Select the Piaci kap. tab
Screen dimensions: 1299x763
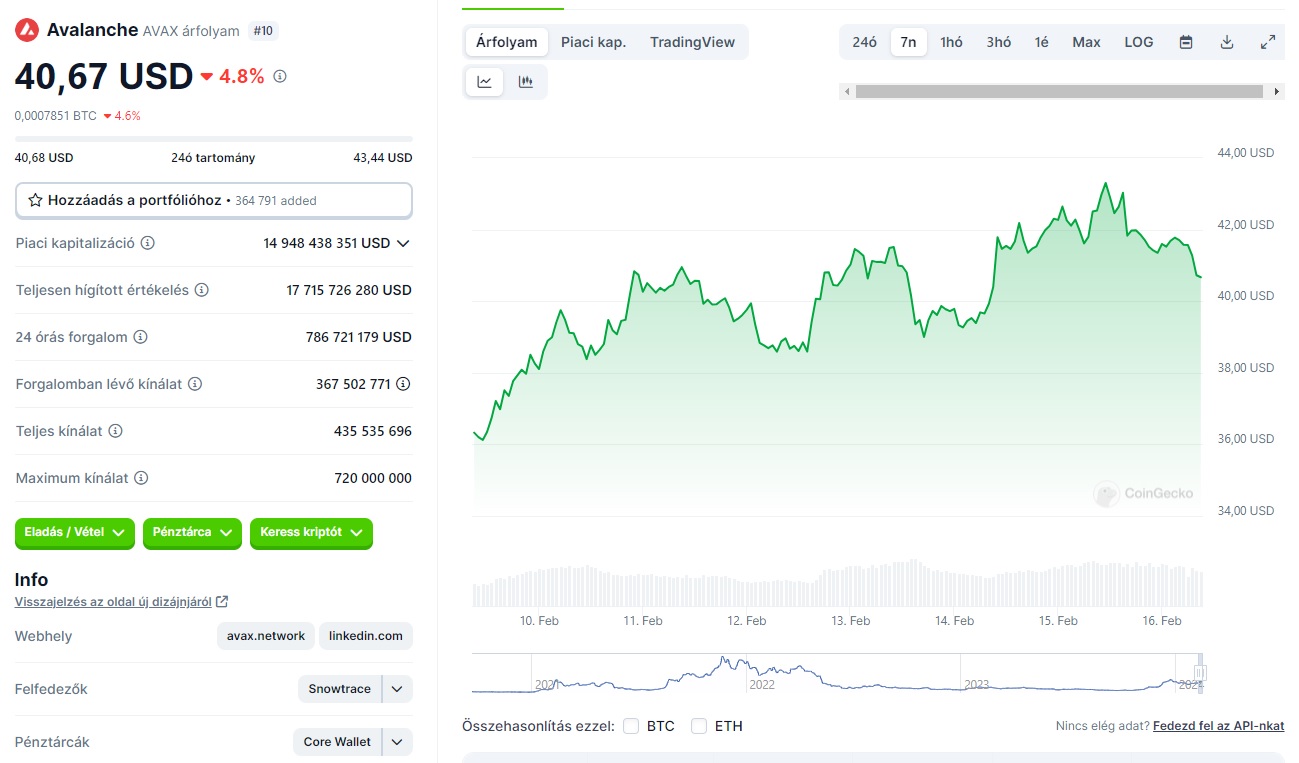click(593, 42)
